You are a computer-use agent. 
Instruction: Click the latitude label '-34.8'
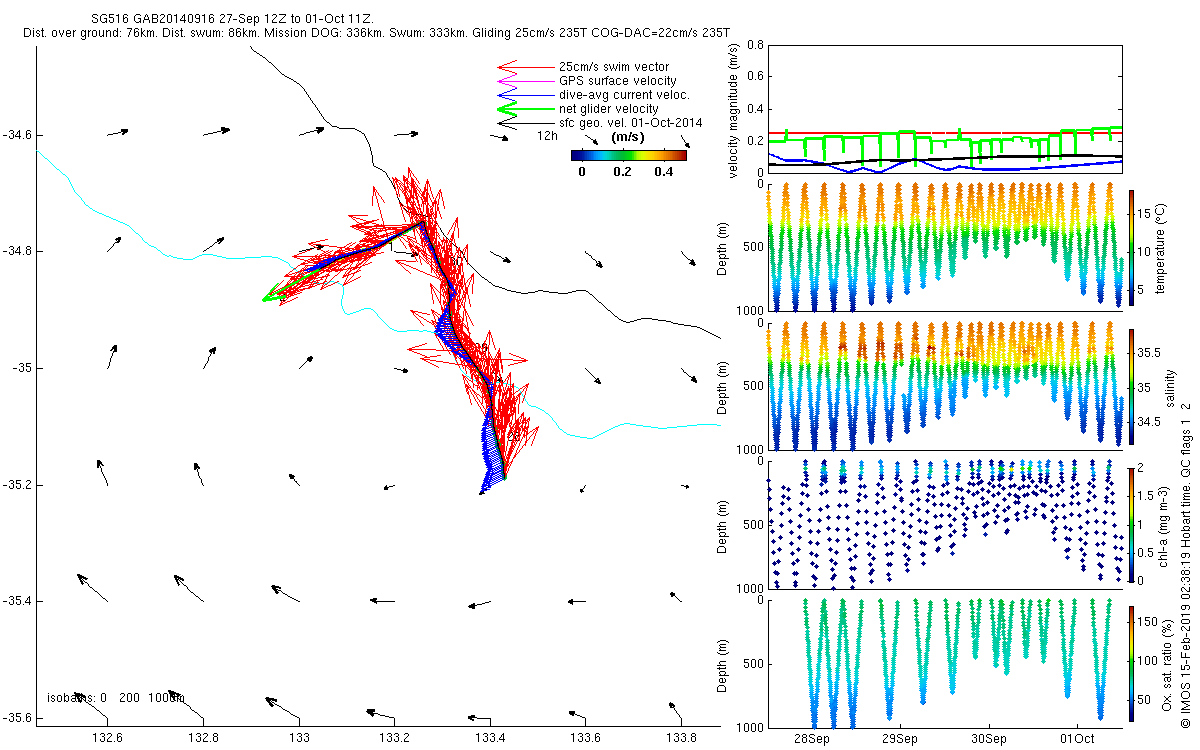[x=17, y=251]
